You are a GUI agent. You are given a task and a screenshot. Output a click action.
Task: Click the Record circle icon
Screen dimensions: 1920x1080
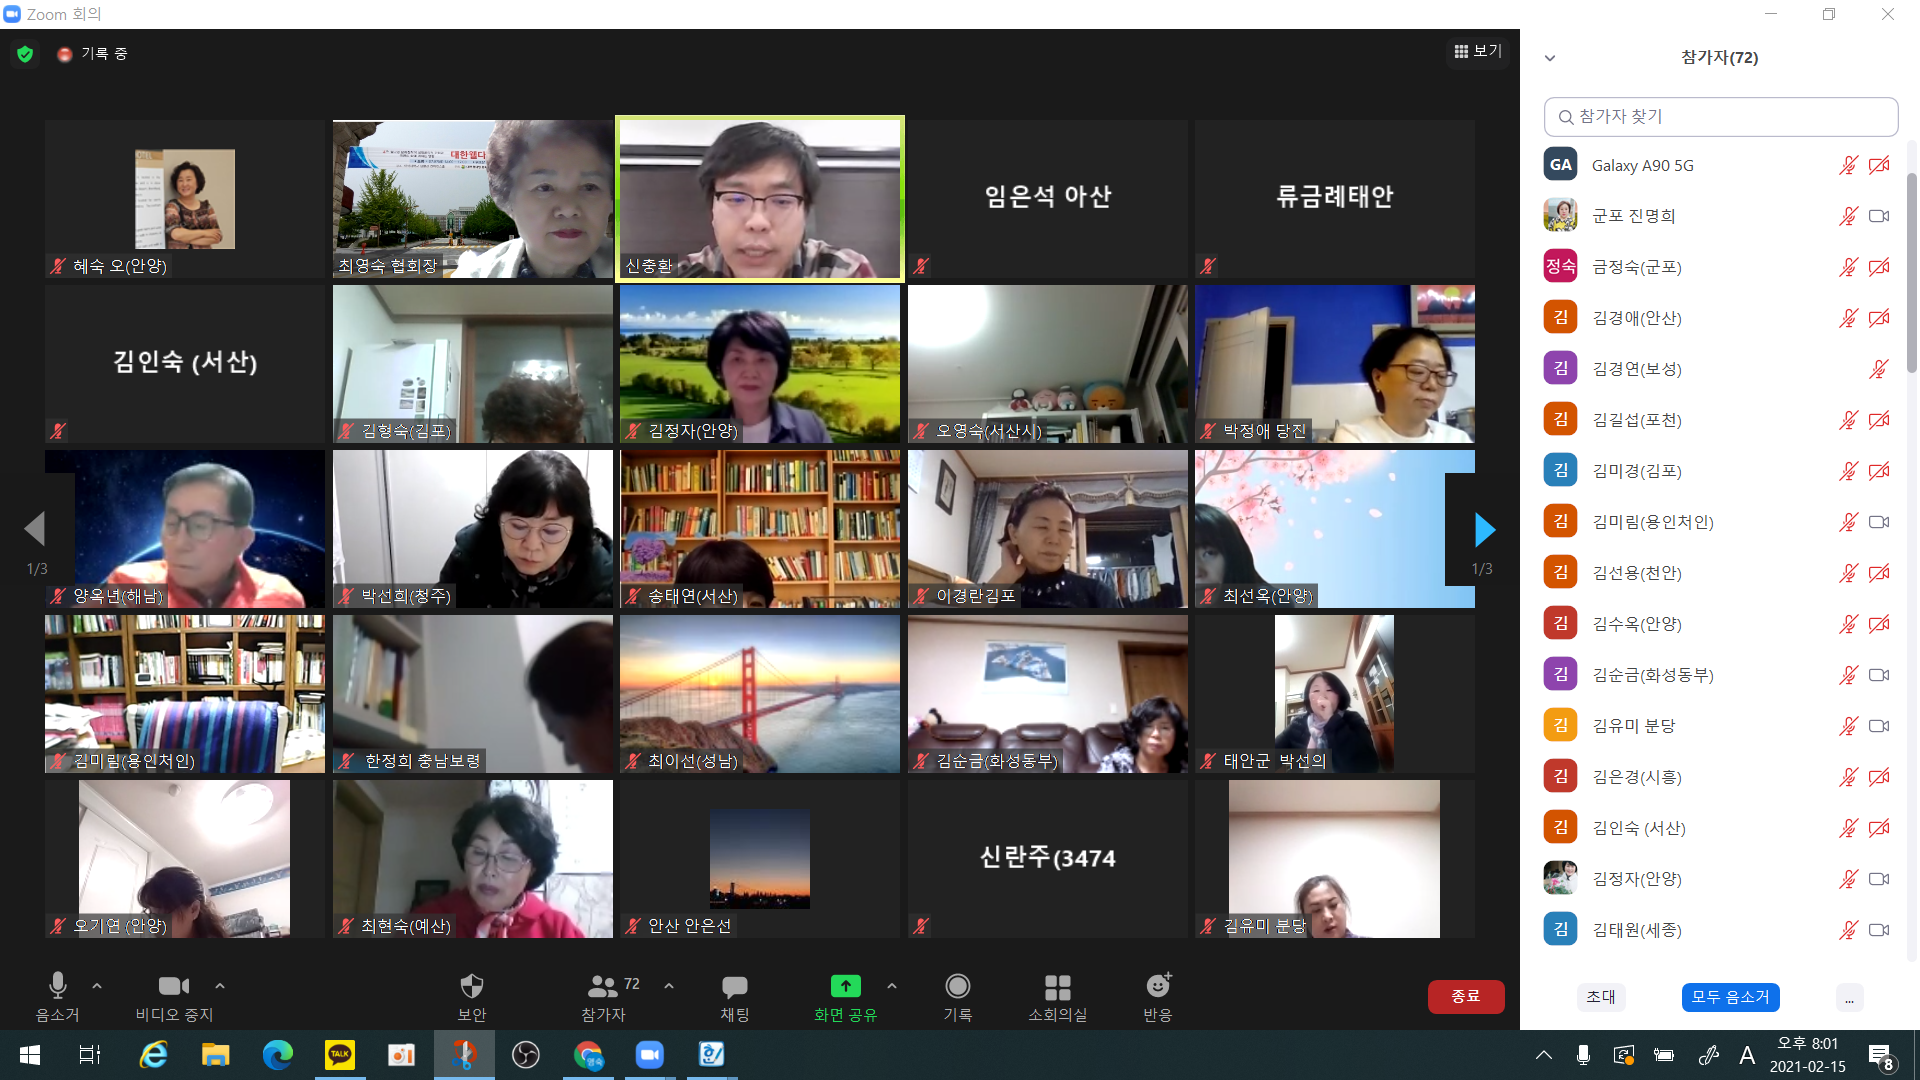coord(957,987)
